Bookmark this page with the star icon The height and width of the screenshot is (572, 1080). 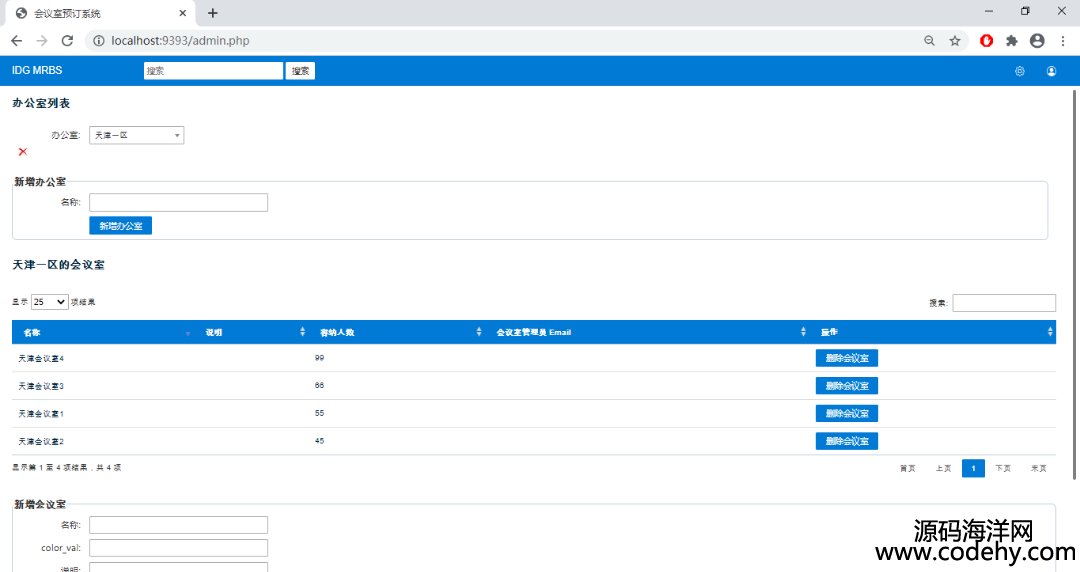coord(955,41)
